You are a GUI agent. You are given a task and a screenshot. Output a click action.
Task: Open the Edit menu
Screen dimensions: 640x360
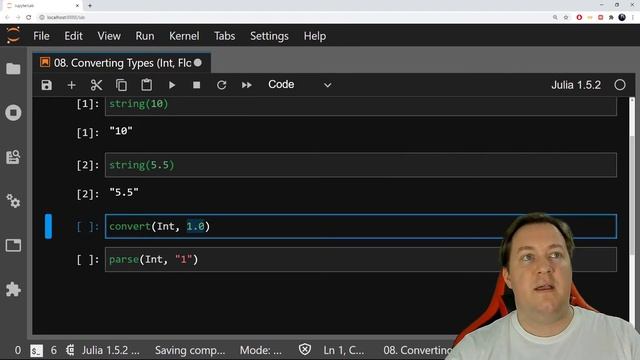coord(73,36)
